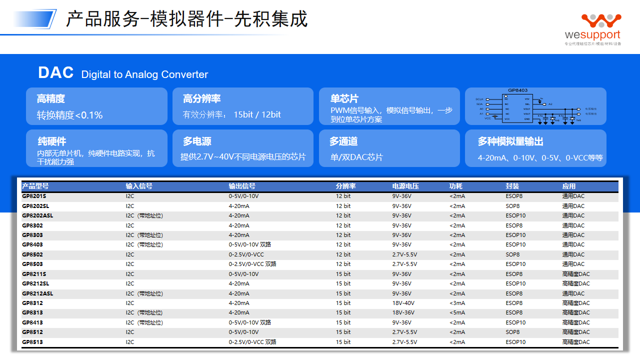640x360 pixels.
Task: Click the 输出信号 column header
Action: 242,186
